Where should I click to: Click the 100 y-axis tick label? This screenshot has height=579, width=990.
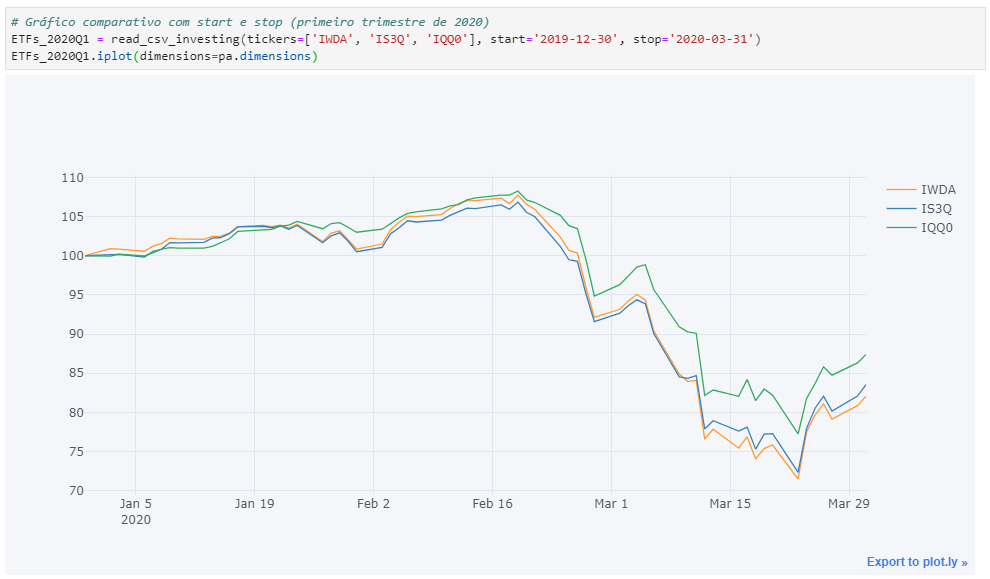tap(71, 256)
